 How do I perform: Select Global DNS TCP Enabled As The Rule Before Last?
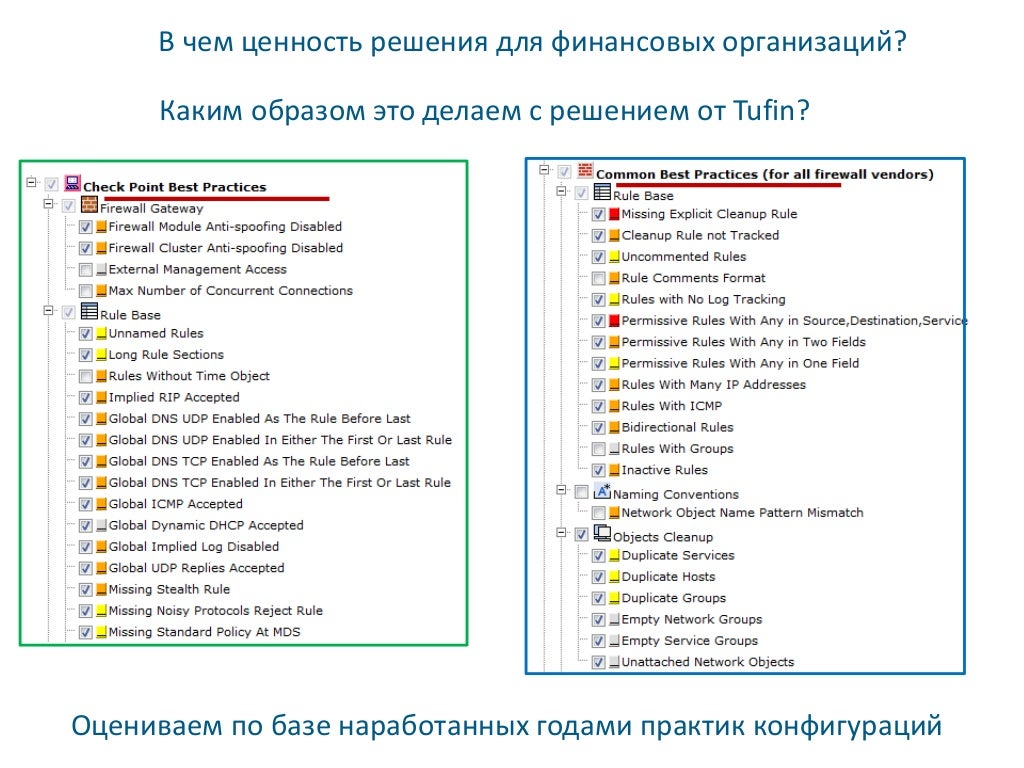pos(259,462)
